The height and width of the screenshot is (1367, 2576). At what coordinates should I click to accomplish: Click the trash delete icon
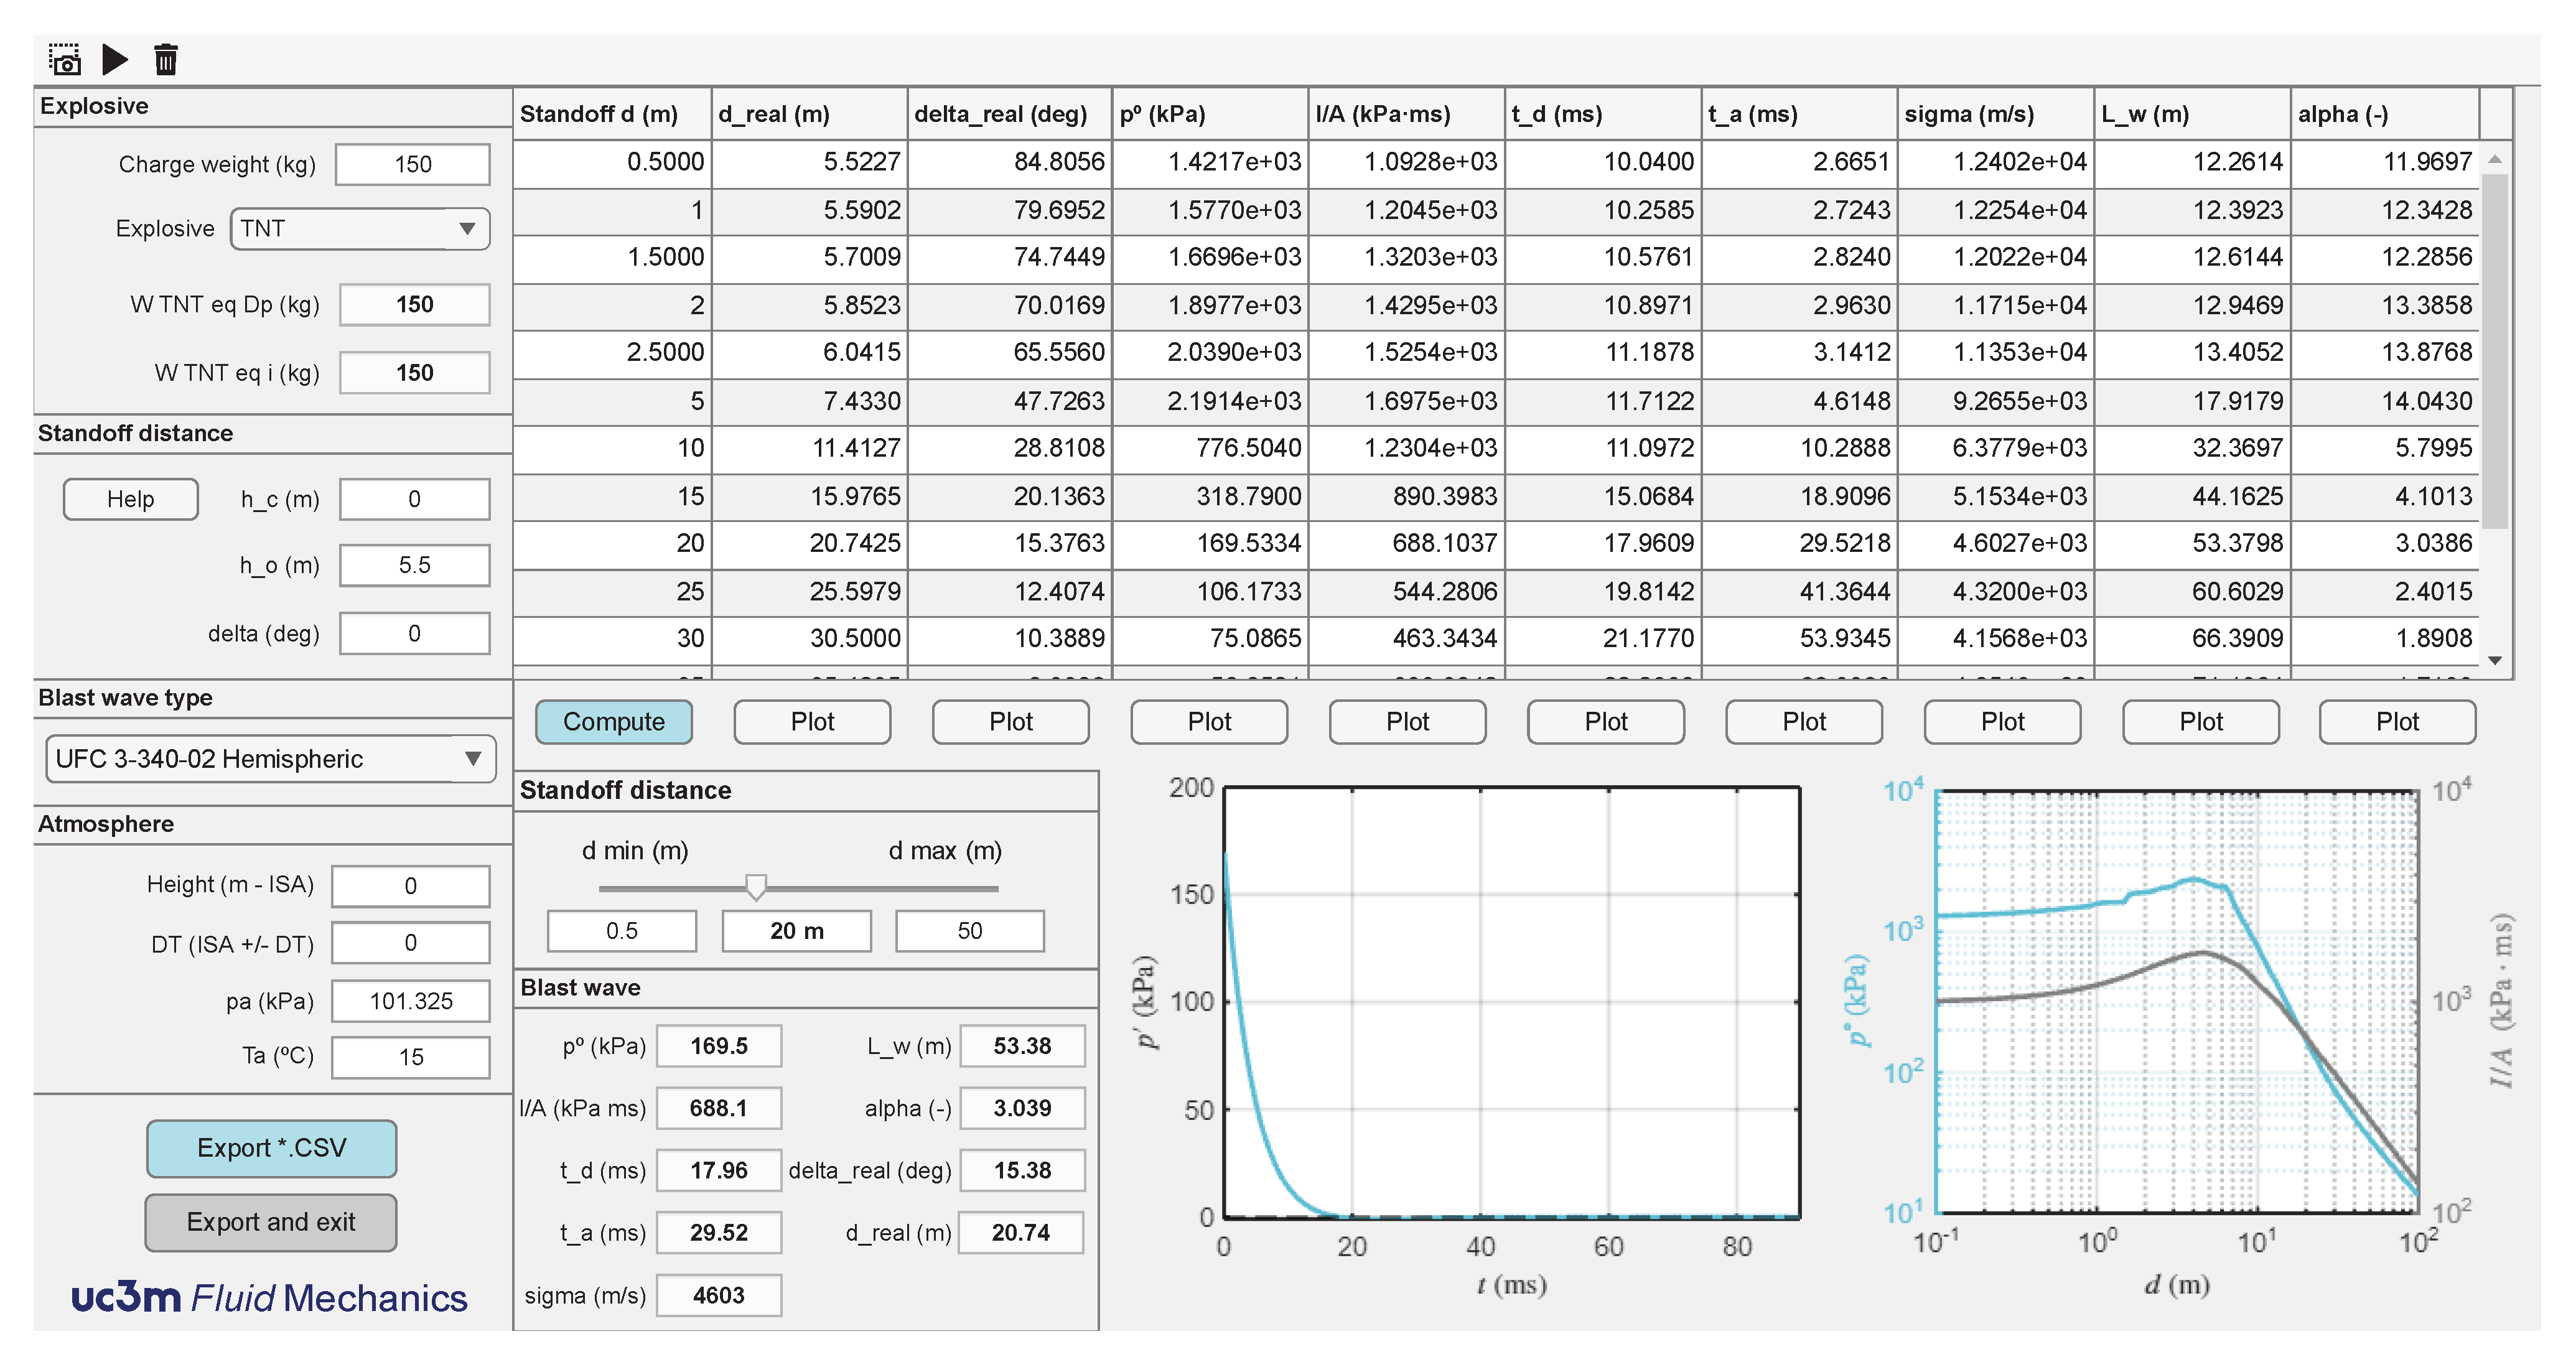166,60
